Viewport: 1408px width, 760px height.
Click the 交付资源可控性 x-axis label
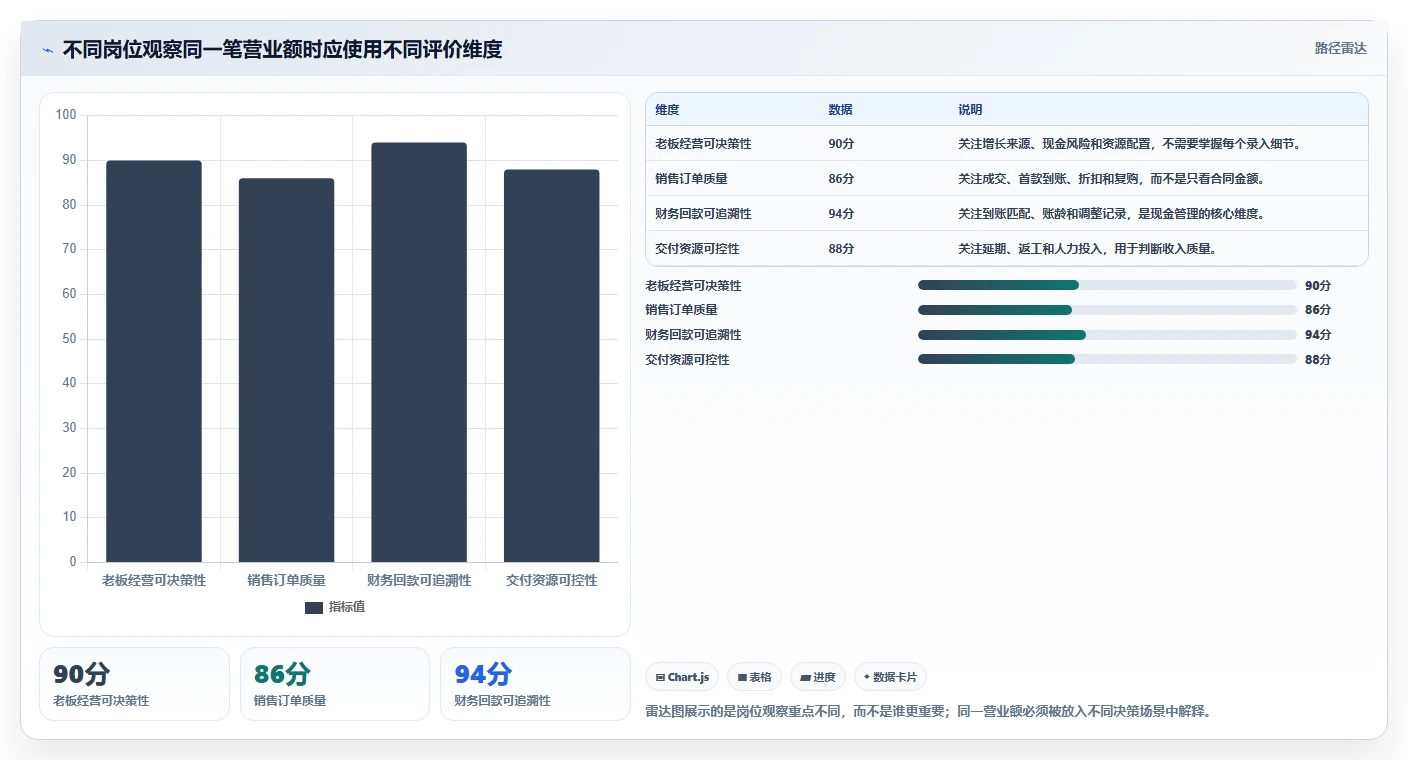click(x=552, y=580)
